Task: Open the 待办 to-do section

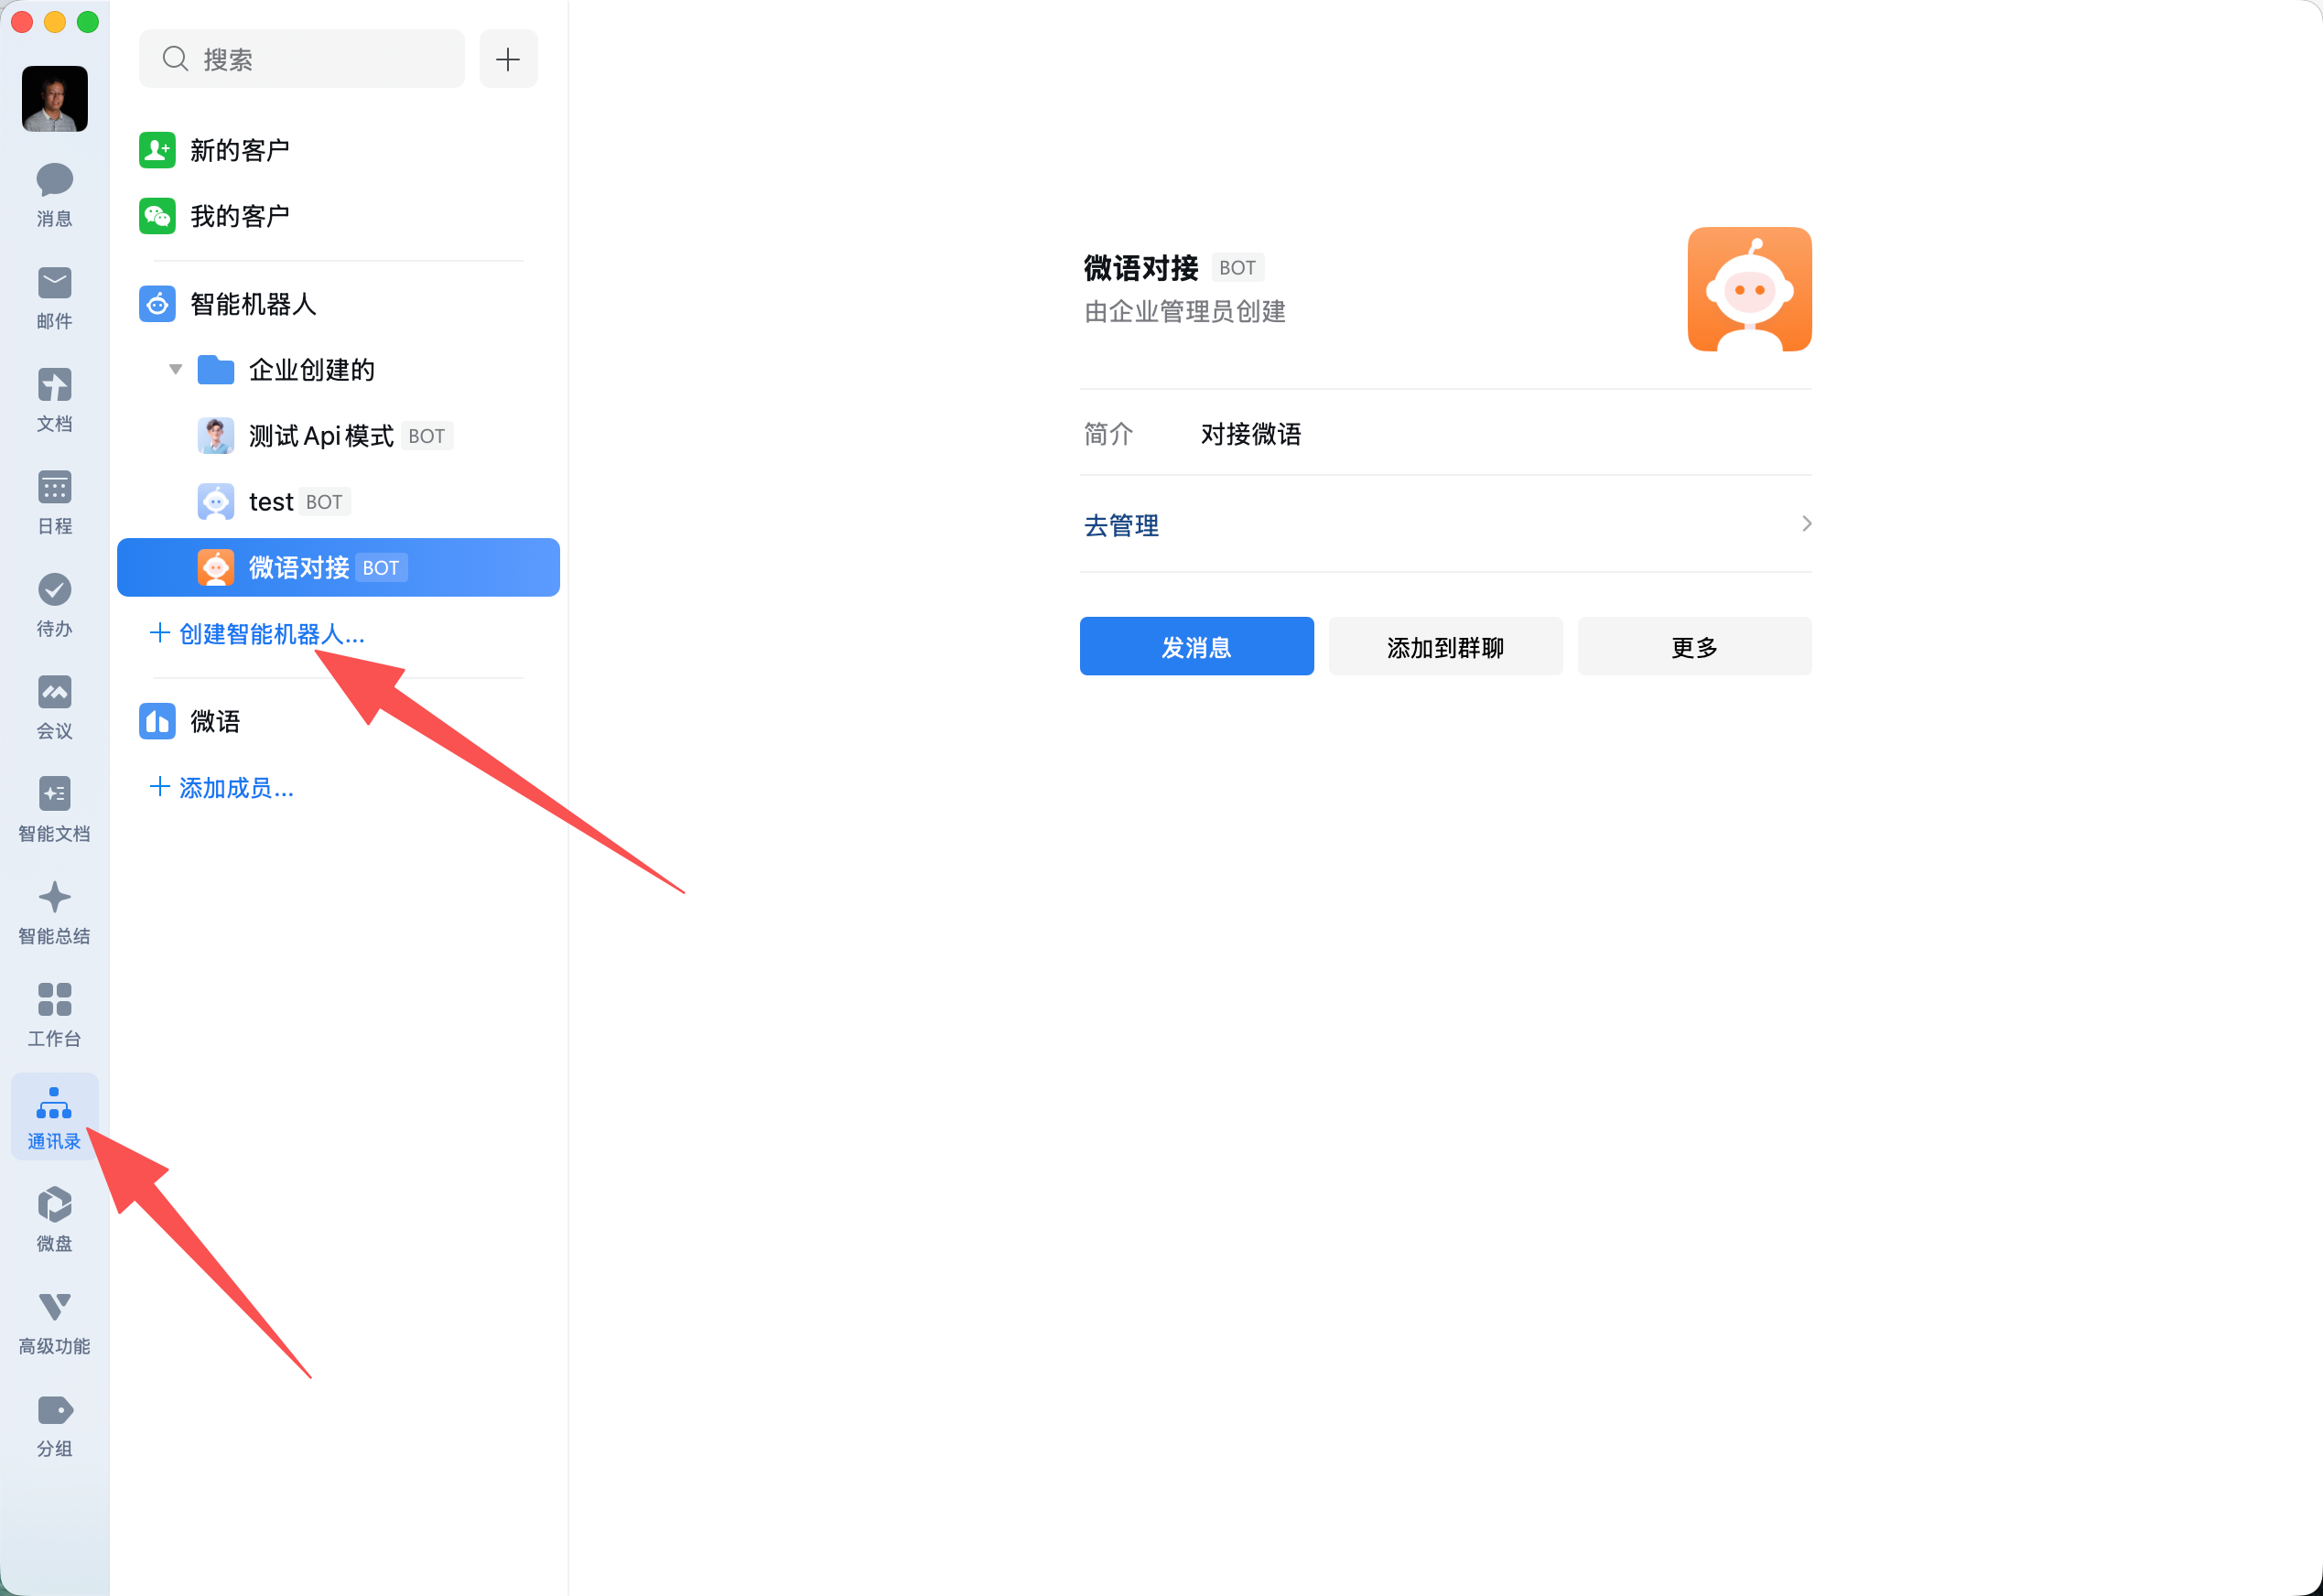Action: coord(54,605)
